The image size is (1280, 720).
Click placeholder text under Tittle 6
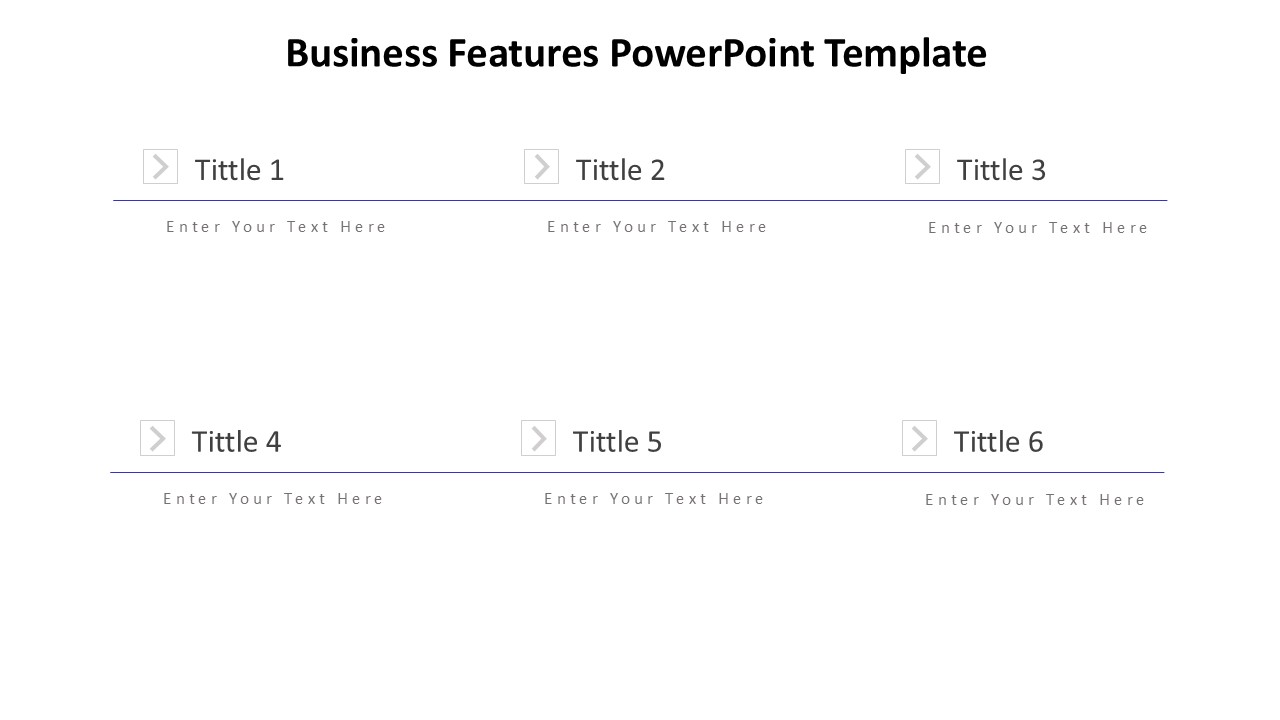point(1036,500)
